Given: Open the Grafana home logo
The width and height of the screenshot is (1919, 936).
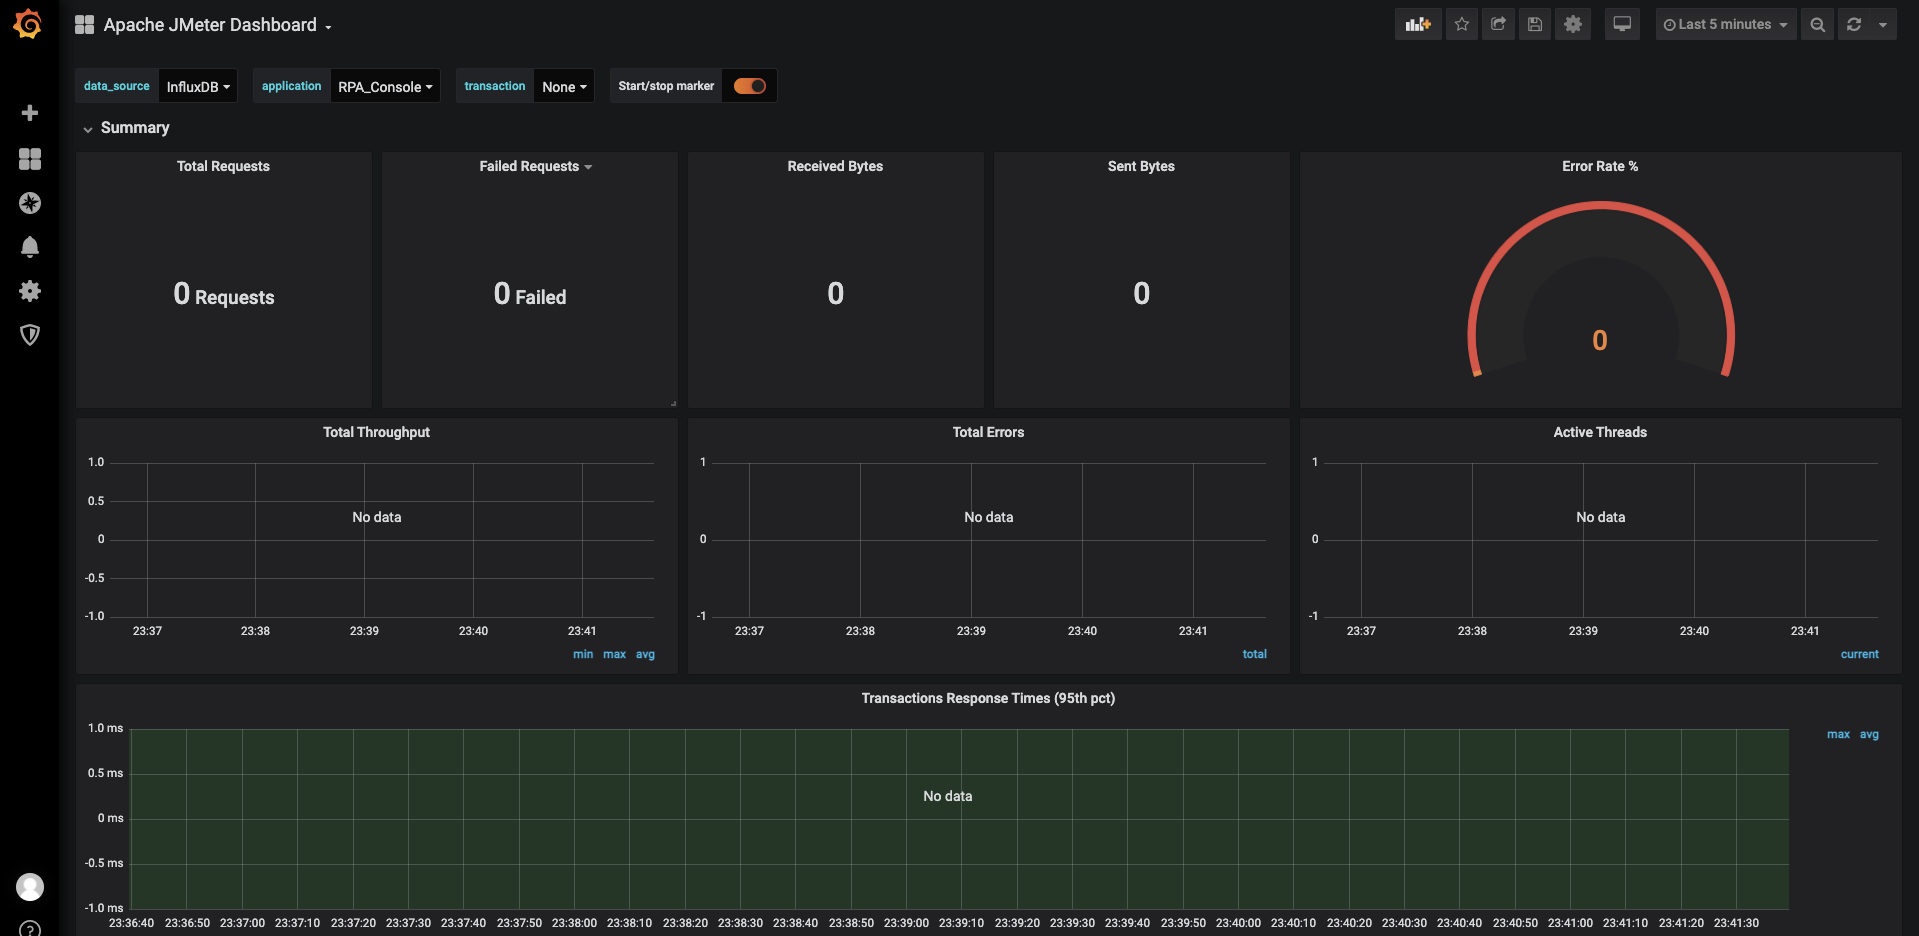Looking at the screenshot, I should [28, 24].
